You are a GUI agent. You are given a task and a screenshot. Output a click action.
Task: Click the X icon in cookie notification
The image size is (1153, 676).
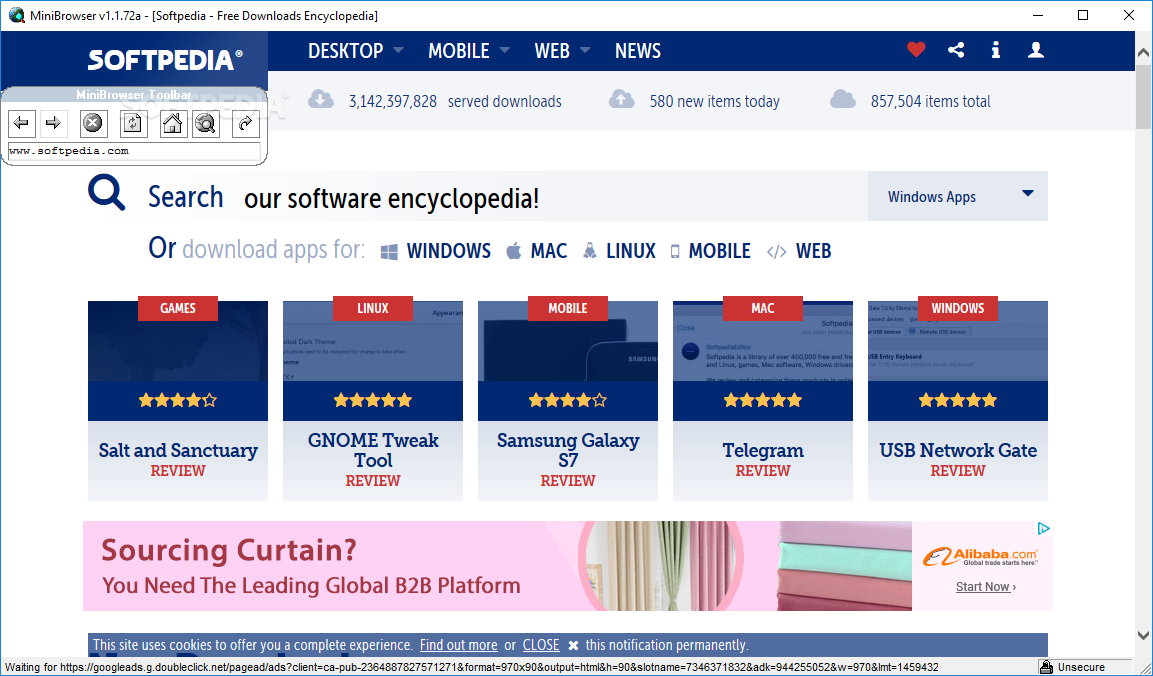click(x=574, y=645)
